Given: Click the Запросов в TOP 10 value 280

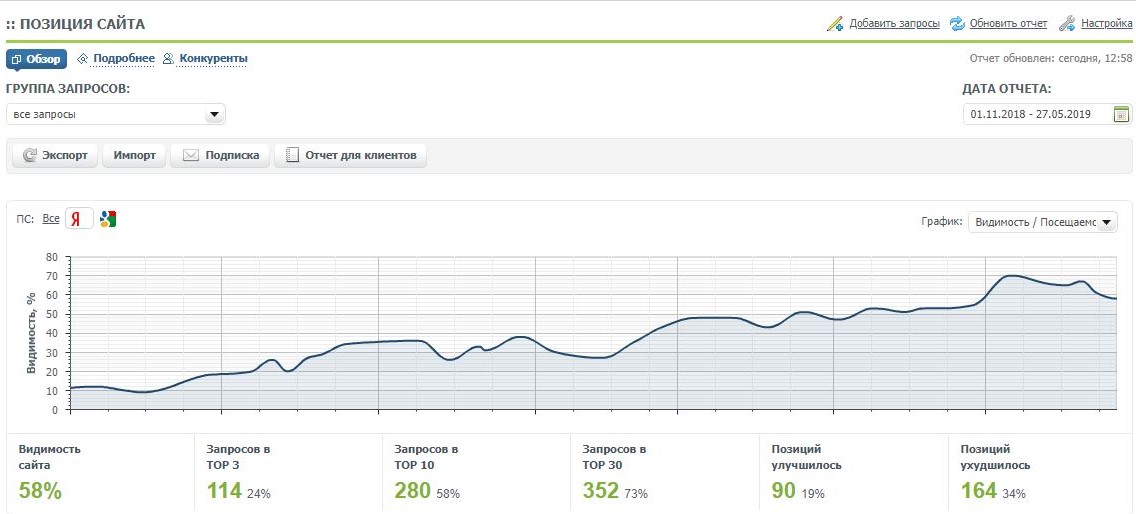Looking at the screenshot, I should click(x=413, y=491).
